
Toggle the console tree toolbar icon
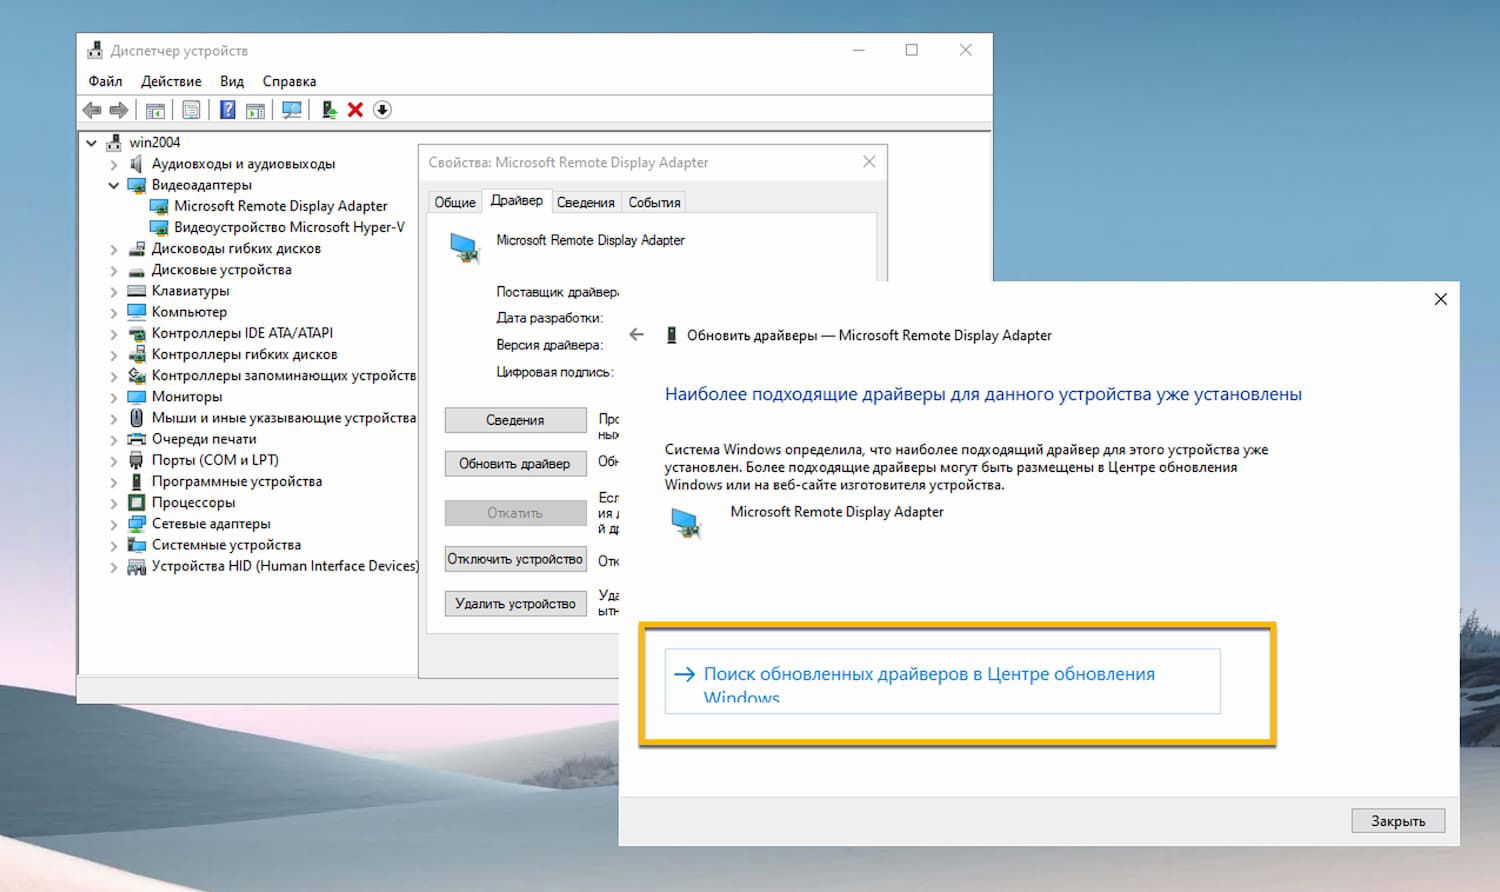pyautogui.click(x=155, y=110)
